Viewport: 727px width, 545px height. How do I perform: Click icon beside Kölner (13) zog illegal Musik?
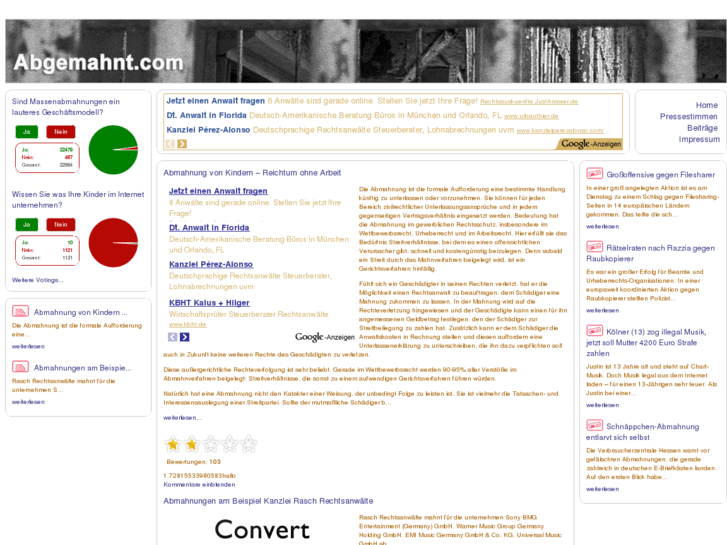click(594, 331)
